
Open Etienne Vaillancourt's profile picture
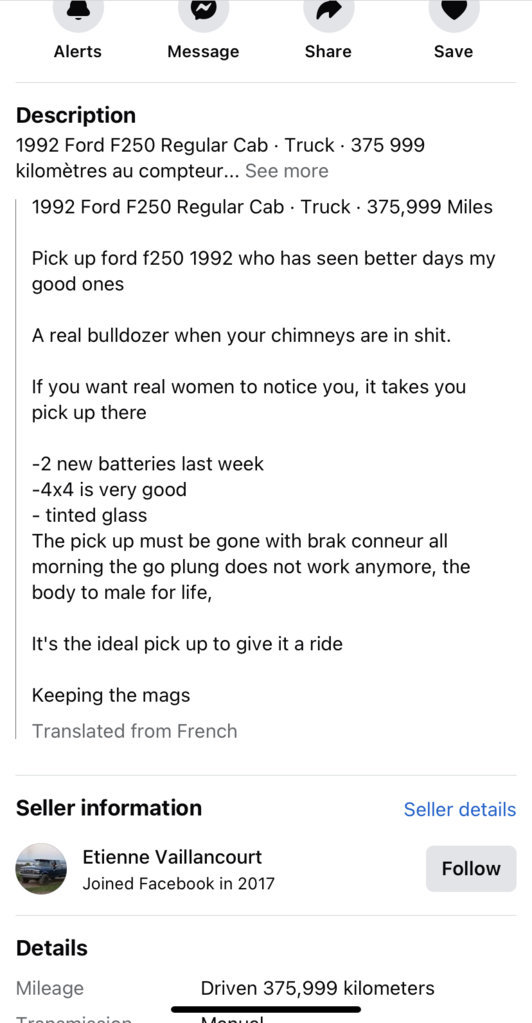coord(41,868)
